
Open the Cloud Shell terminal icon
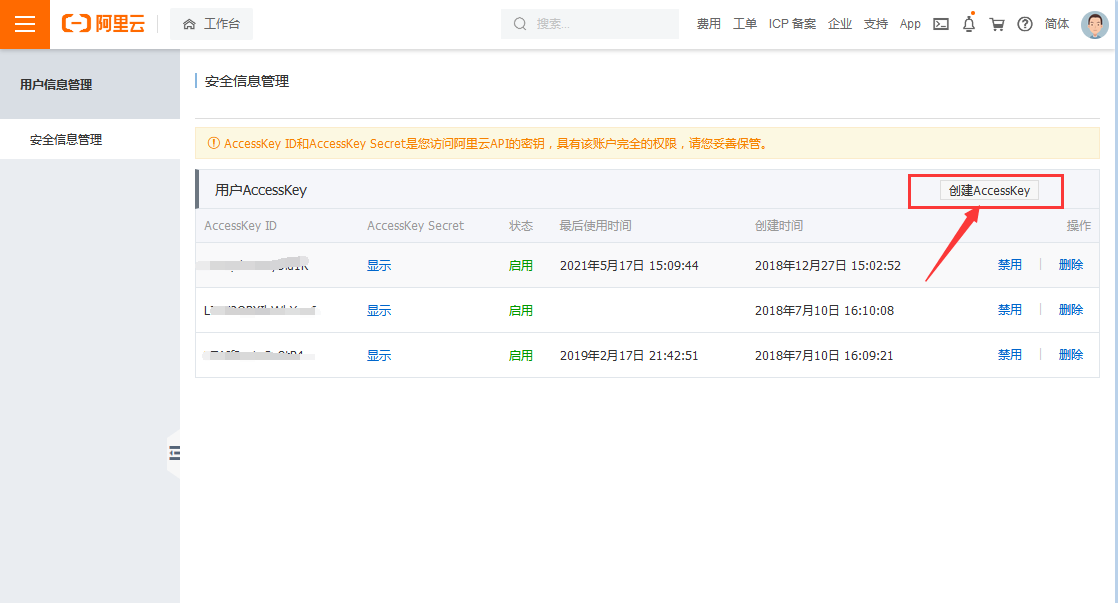(x=940, y=24)
